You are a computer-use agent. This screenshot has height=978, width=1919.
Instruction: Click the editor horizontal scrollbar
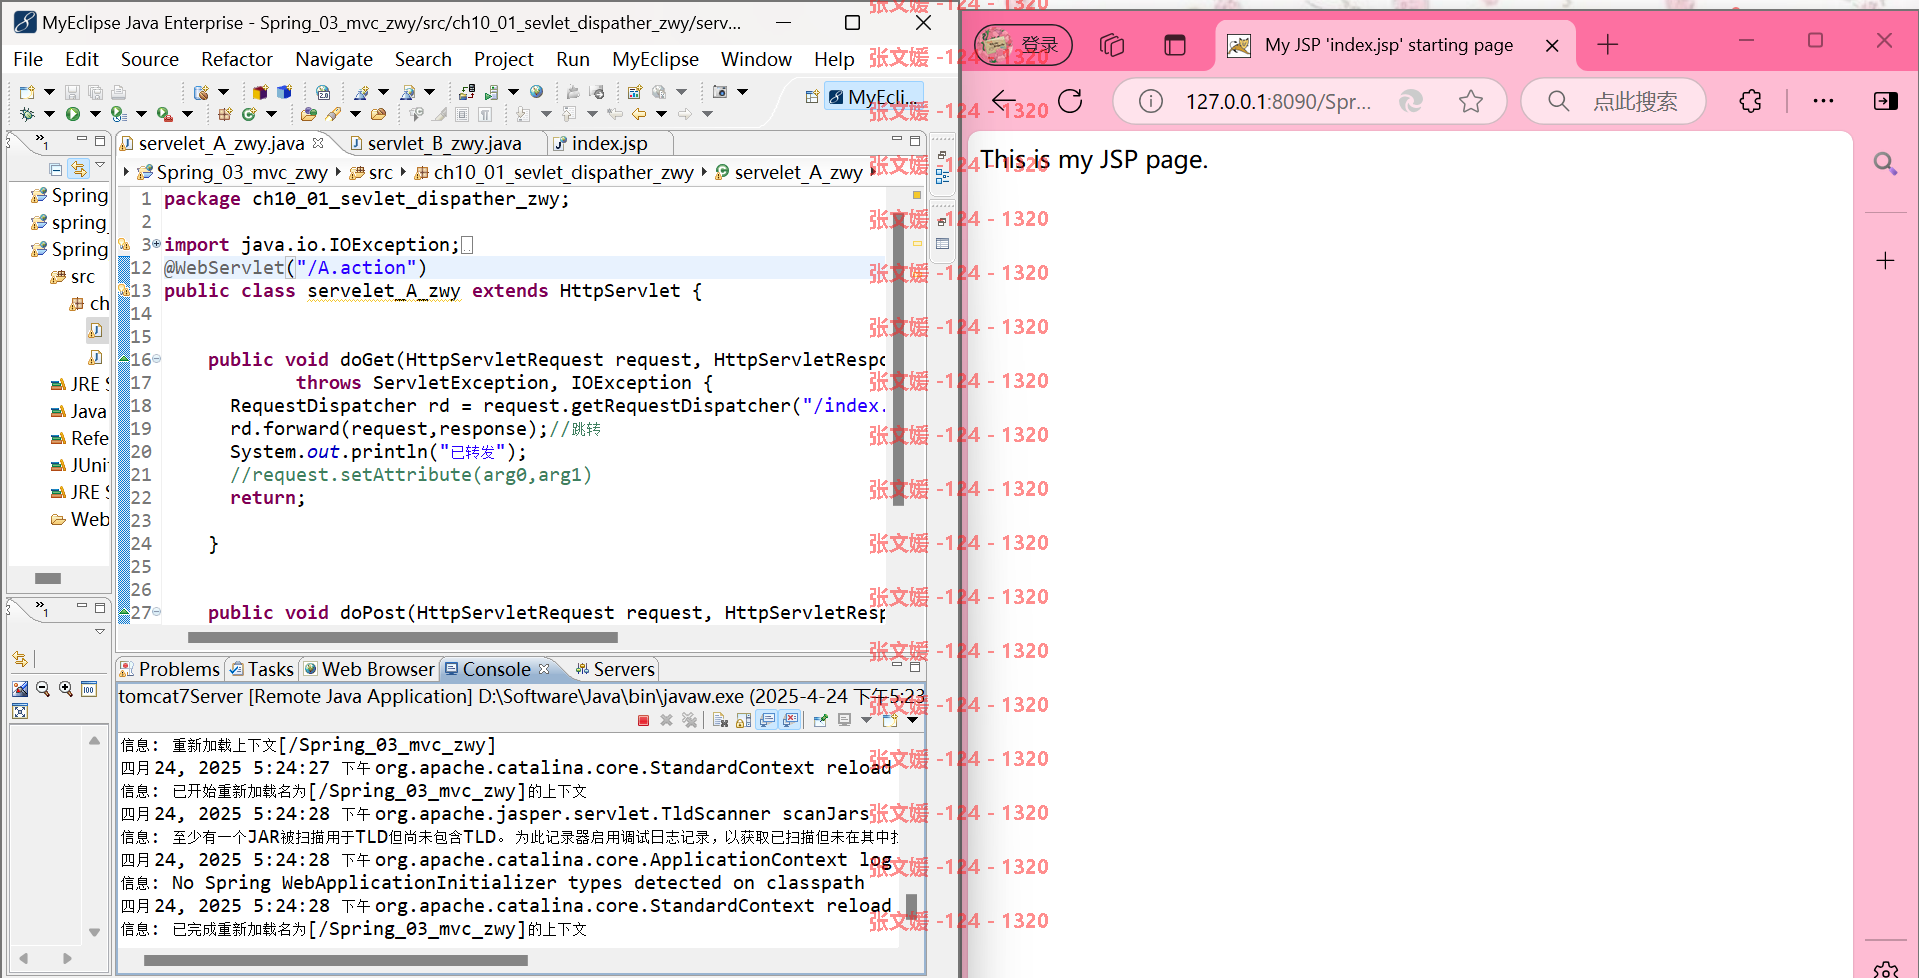click(402, 637)
